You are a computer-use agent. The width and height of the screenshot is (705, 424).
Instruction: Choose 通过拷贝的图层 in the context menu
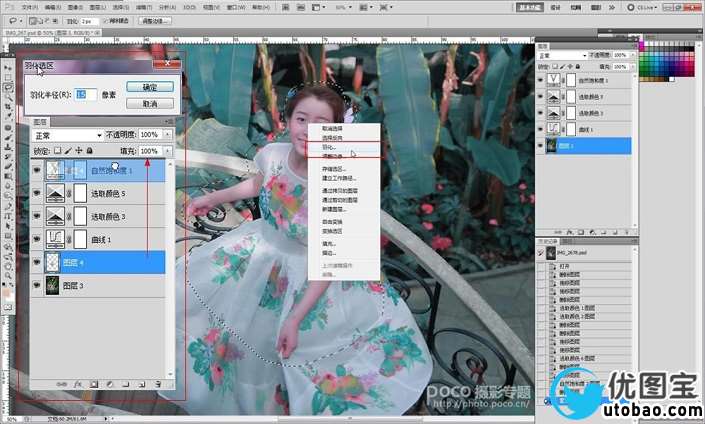pos(340,191)
